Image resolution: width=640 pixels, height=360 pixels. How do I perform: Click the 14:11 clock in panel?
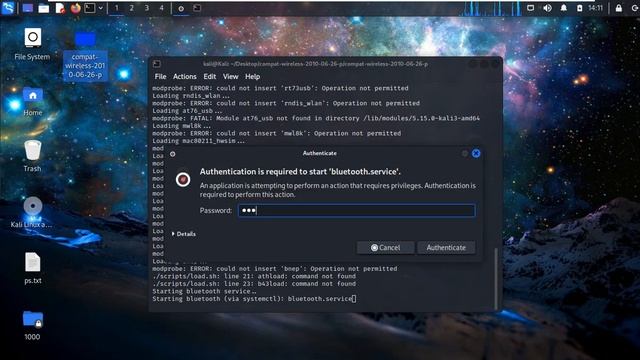point(596,8)
